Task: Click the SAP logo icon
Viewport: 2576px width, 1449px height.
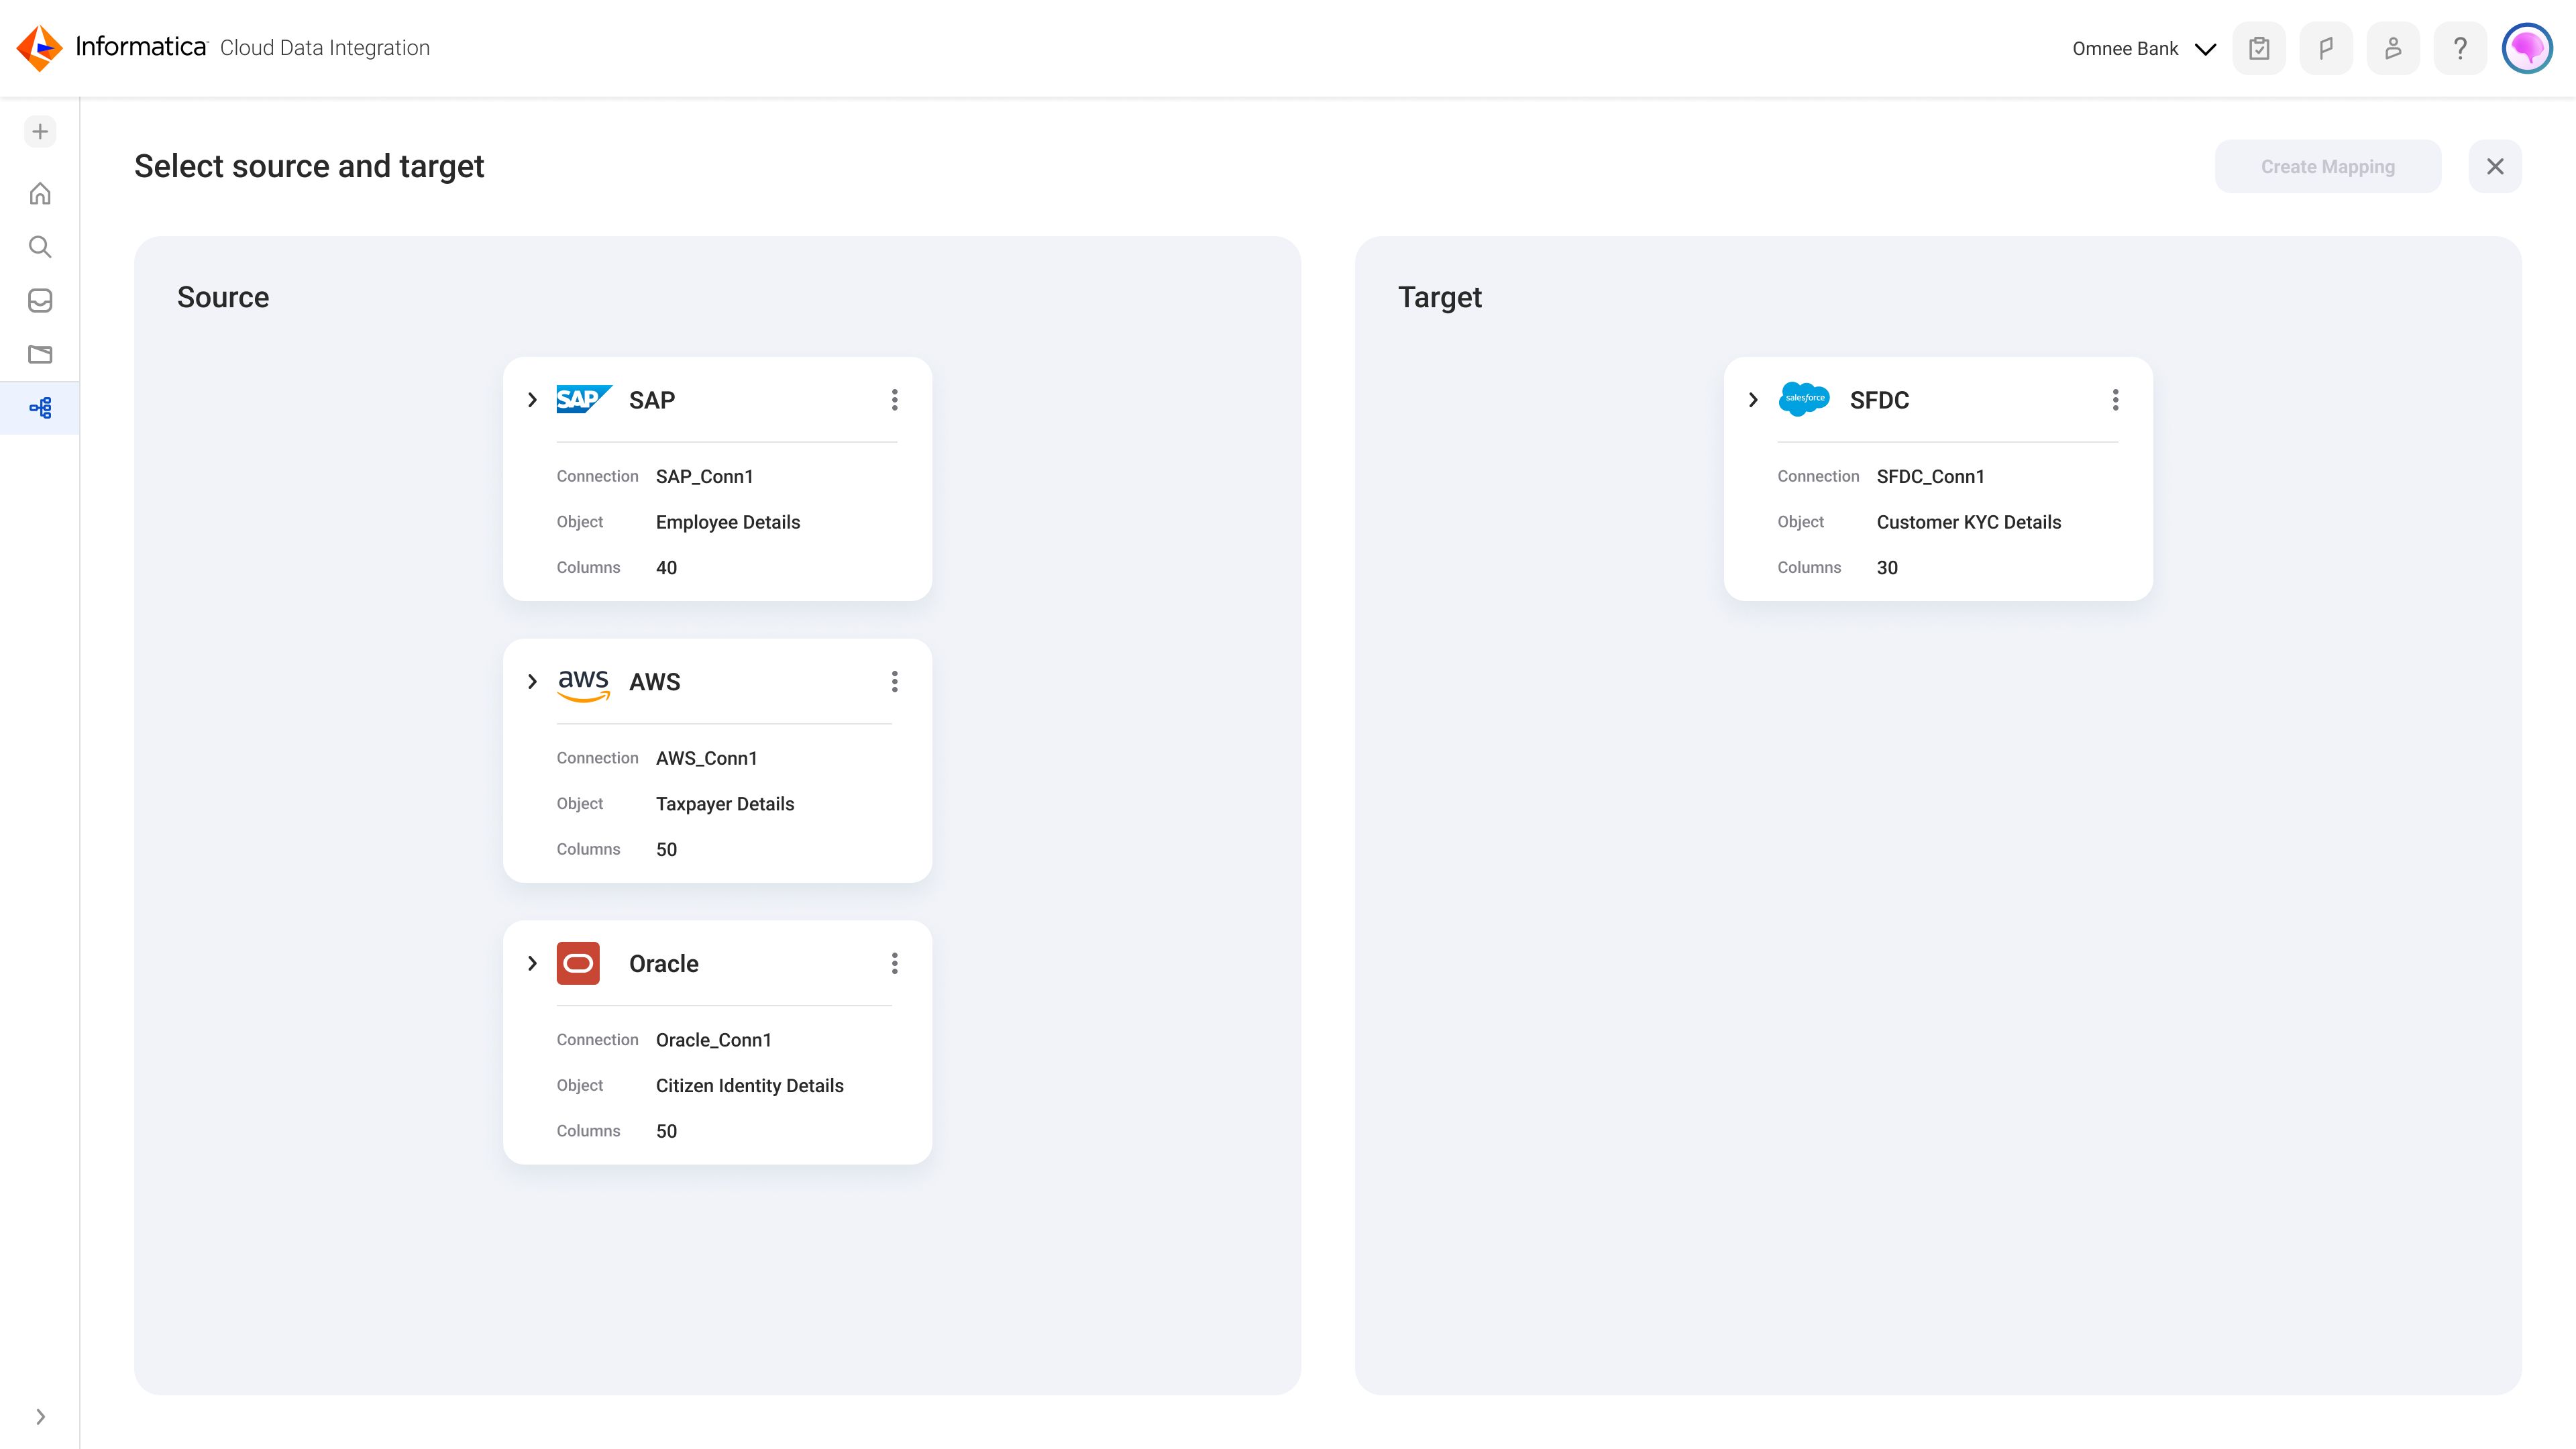Action: 584,400
